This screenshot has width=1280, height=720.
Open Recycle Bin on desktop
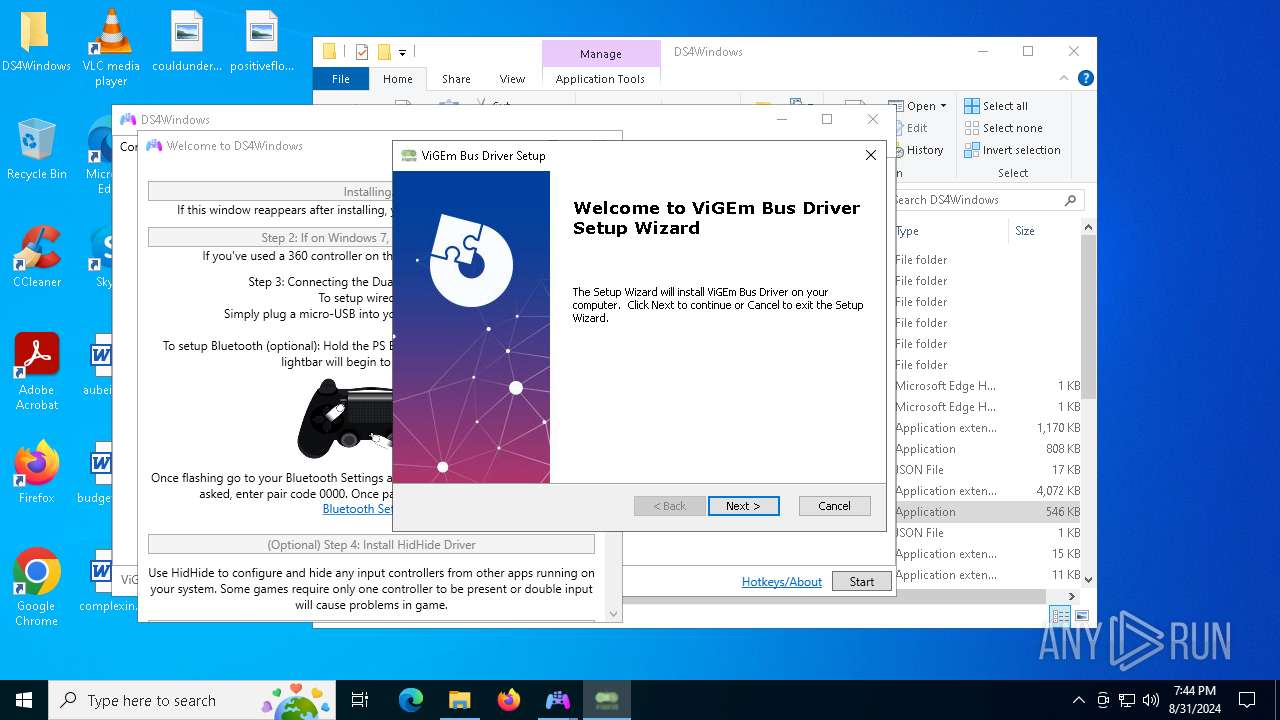tap(36, 150)
